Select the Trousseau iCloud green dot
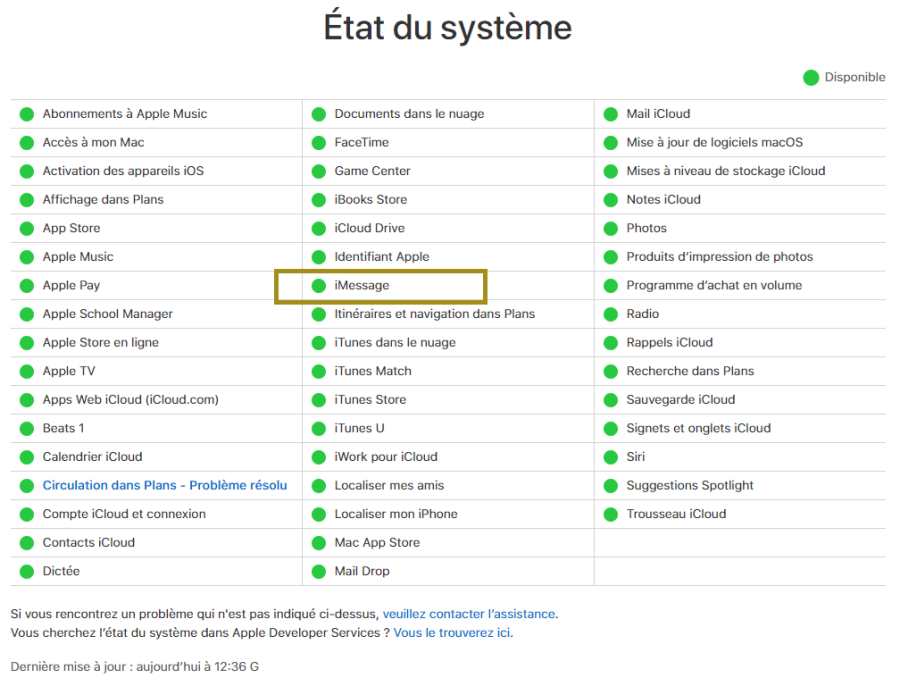The image size is (900, 678). click(x=611, y=514)
